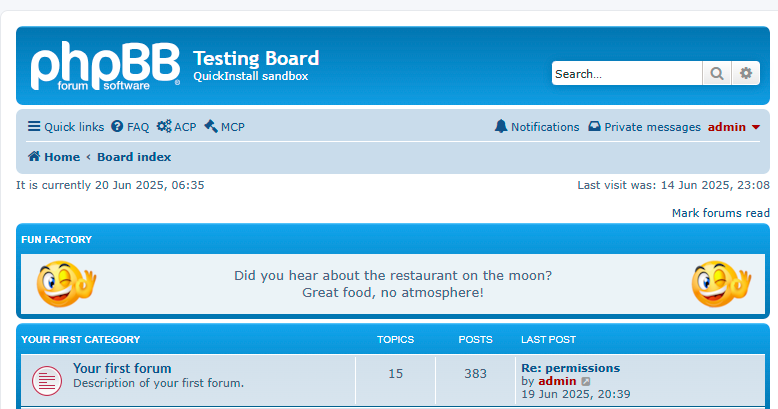Viewport: 778px width, 409px height.
Task: Click the Notifications bell icon
Action: point(501,127)
